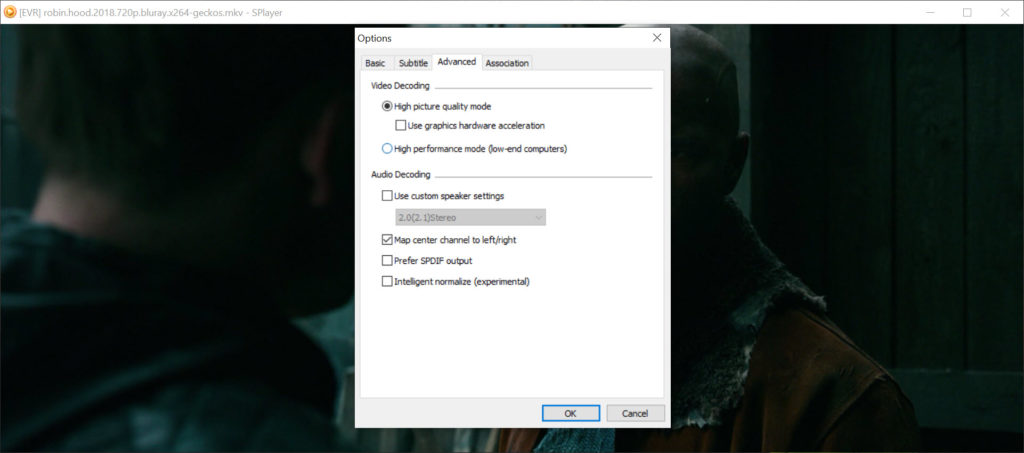Minimize the SPlayer window
Viewport: 1024px width, 453px height.
click(x=930, y=12)
